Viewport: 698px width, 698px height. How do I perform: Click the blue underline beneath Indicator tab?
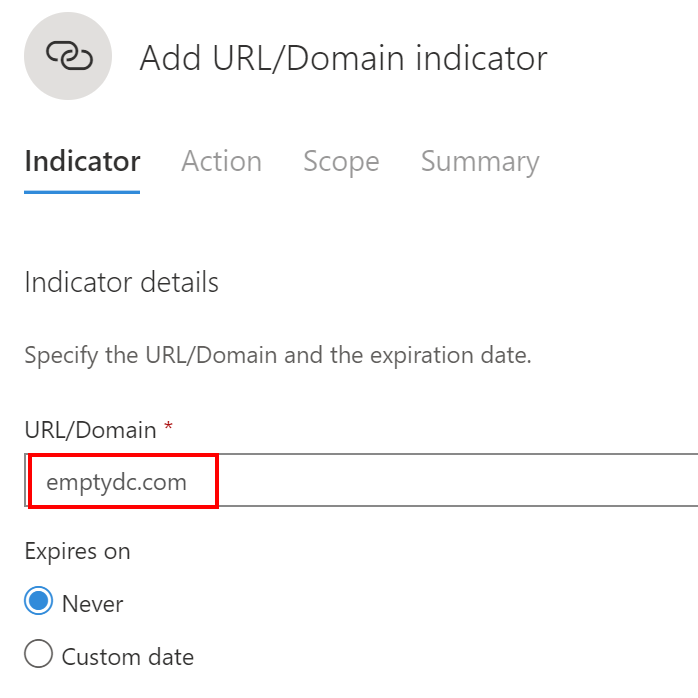(82, 191)
